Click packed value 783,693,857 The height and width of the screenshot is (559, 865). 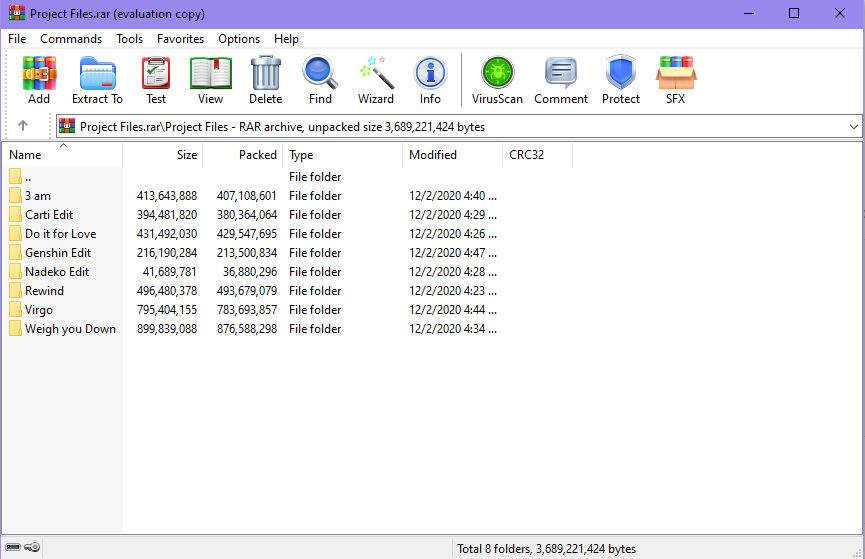[247, 310]
